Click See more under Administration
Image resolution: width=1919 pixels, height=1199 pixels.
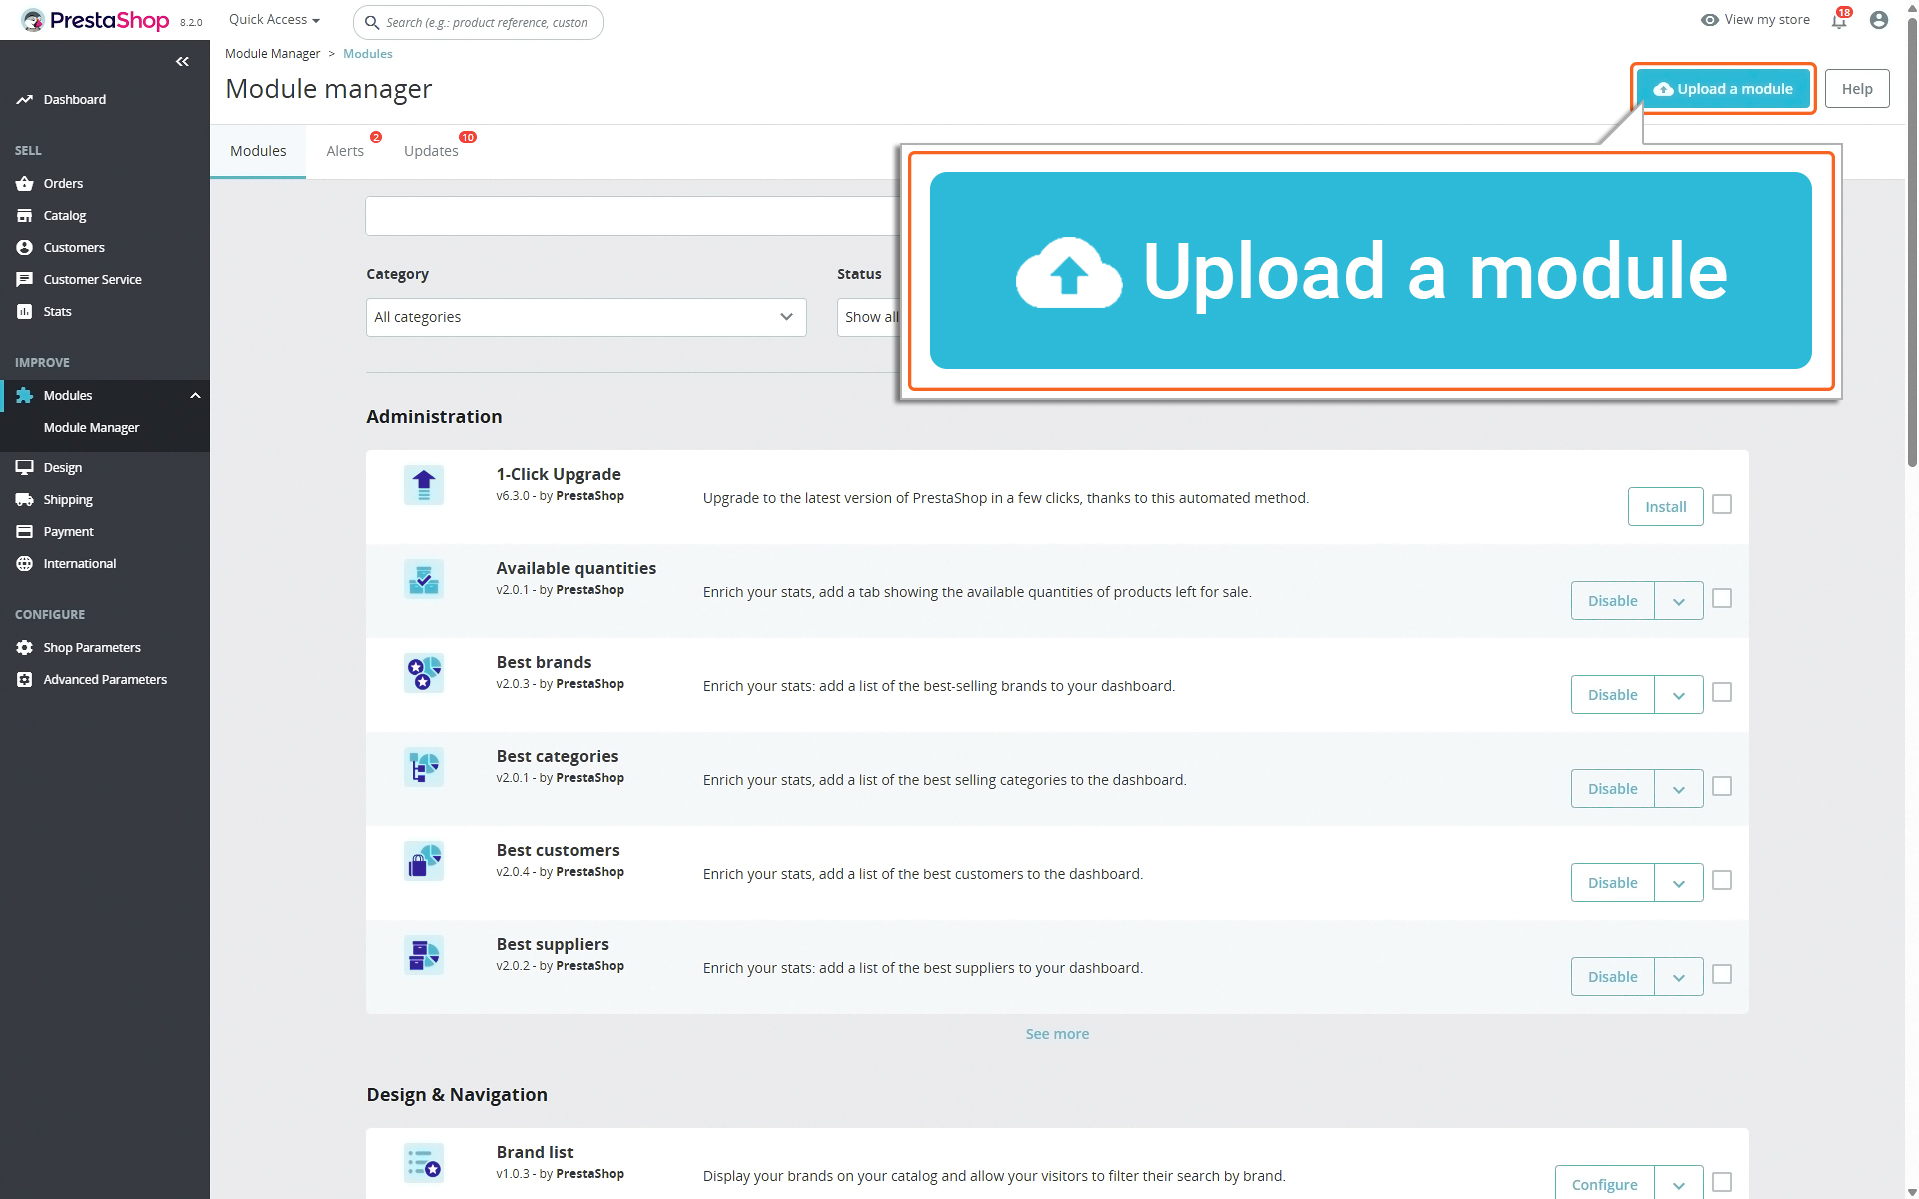[1057, 1034]
